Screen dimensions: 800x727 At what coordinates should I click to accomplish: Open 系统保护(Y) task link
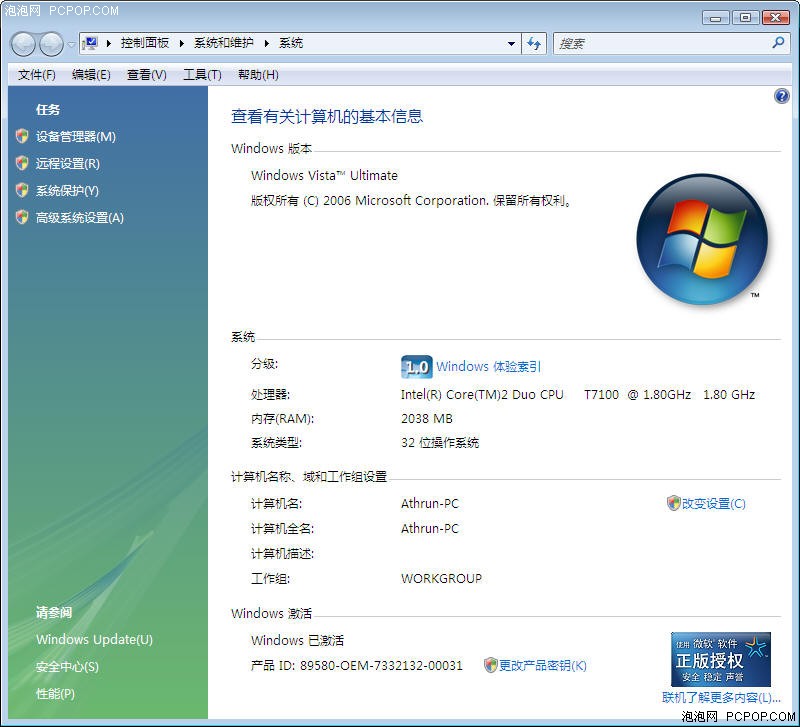[67, 191]
